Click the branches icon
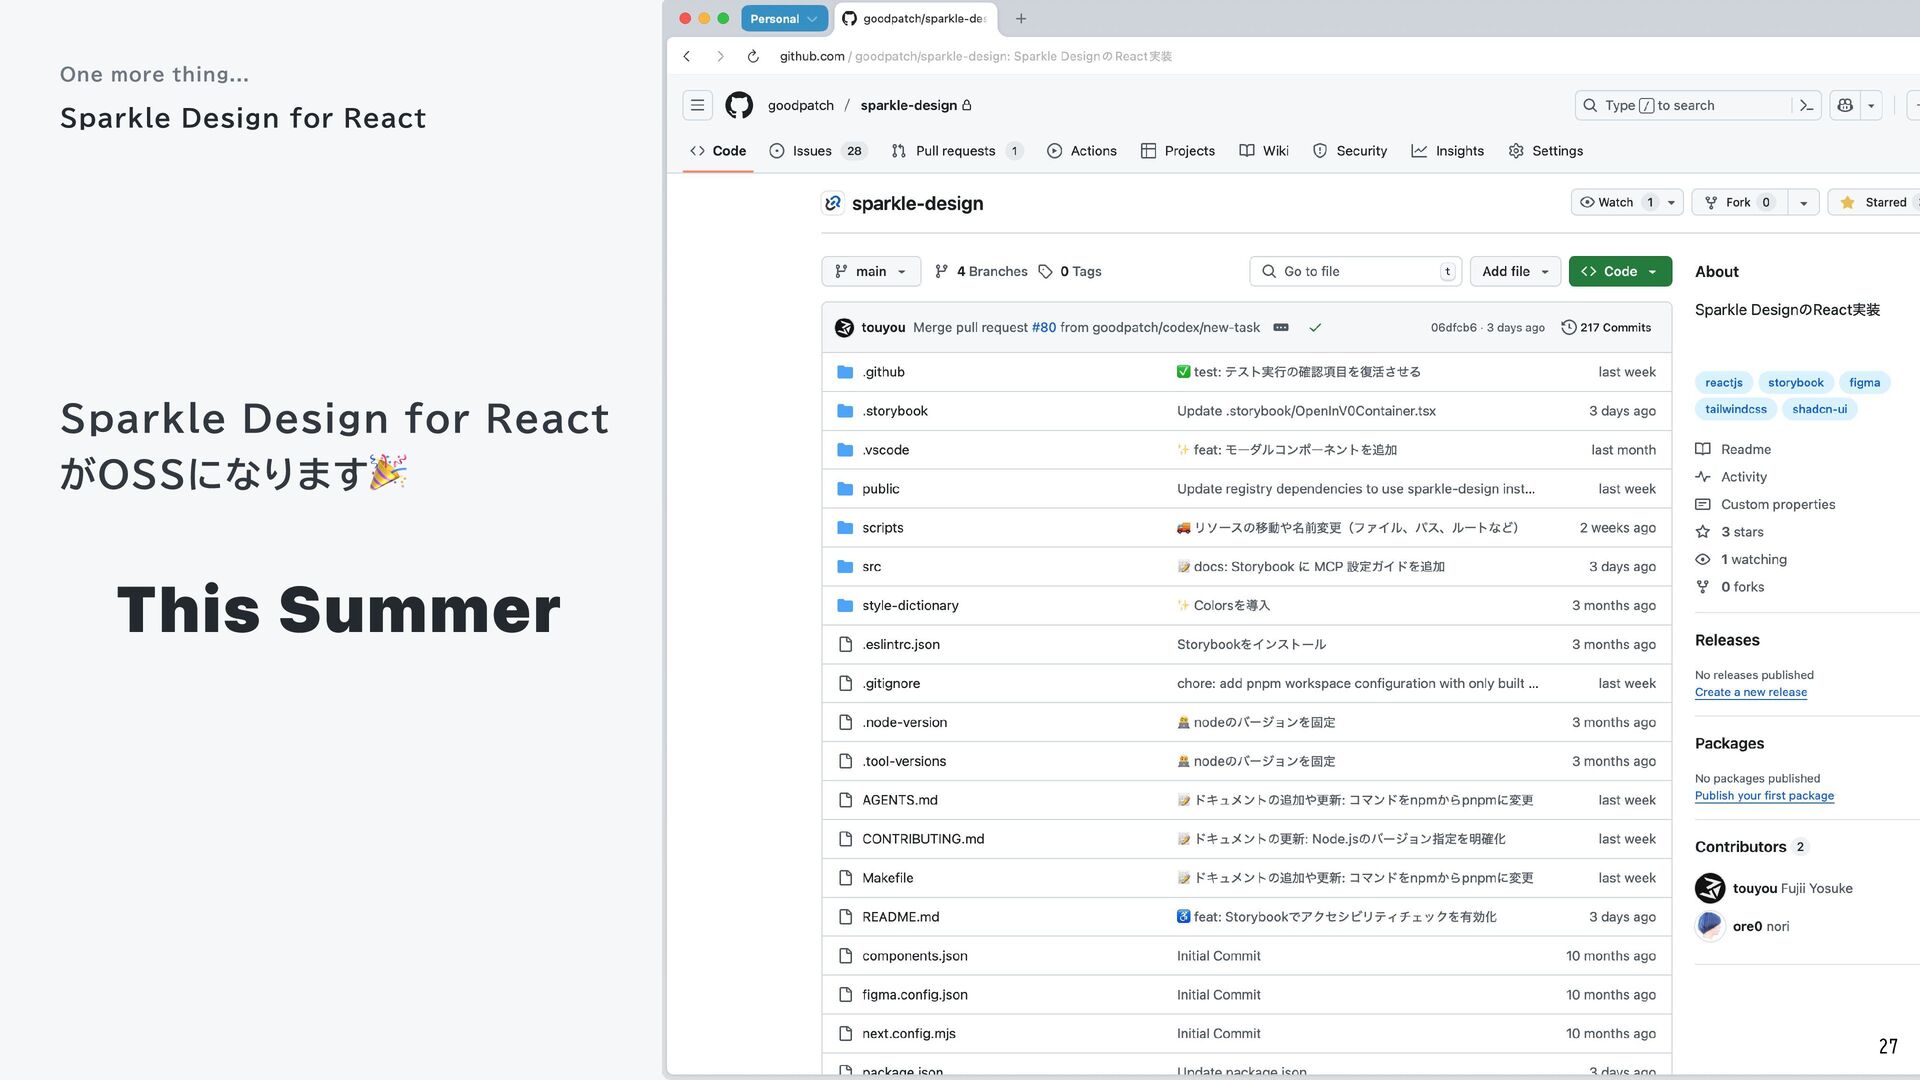The image size is (1920, 1080). pyautogui.click(x=941, y=271)
